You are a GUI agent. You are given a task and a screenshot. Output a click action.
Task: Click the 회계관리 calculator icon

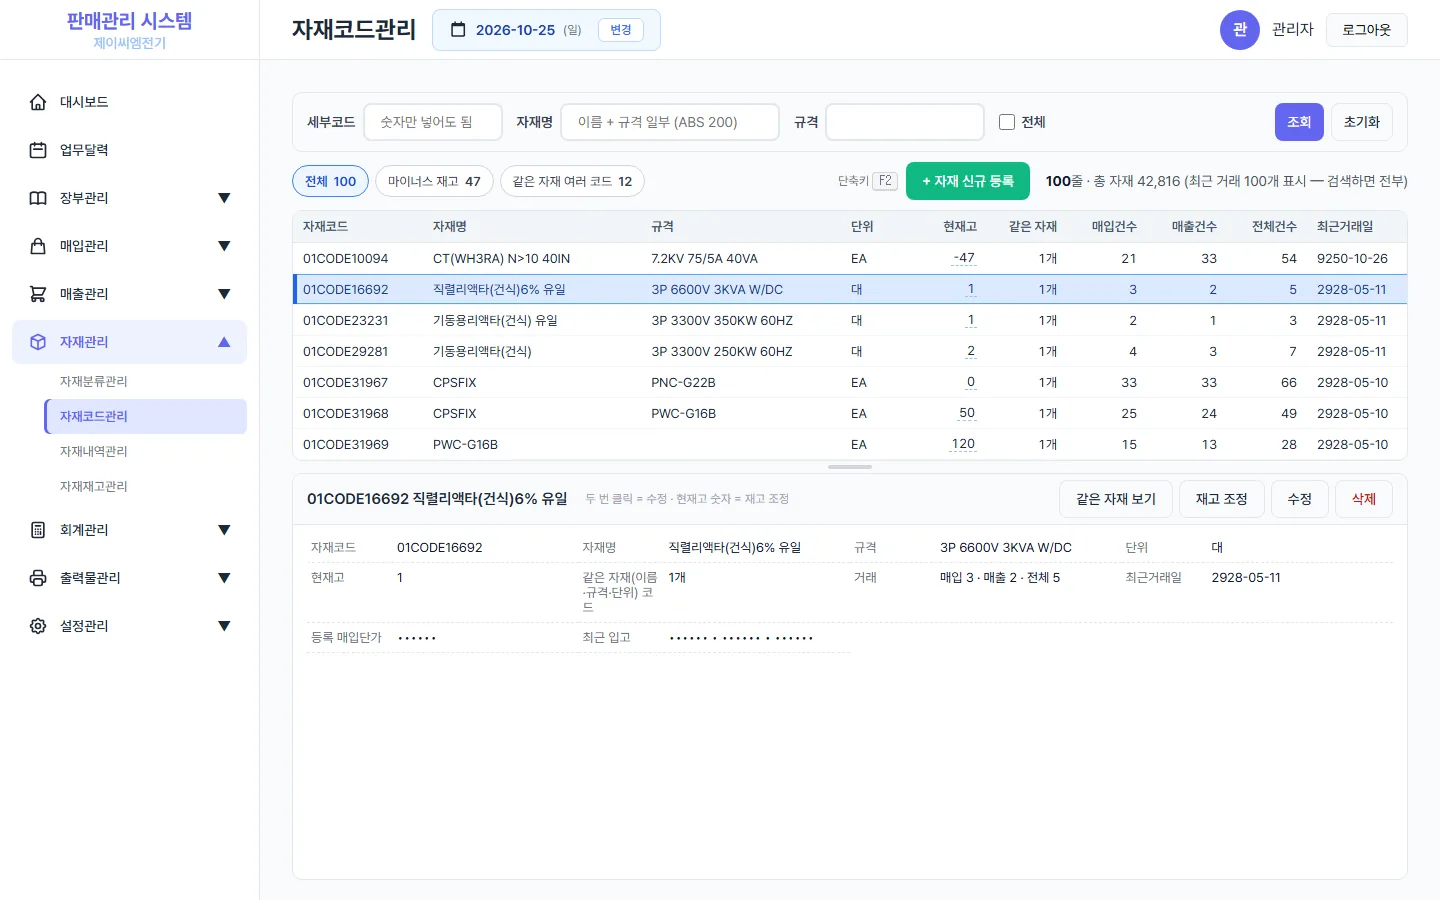click(x=38, y=530)
